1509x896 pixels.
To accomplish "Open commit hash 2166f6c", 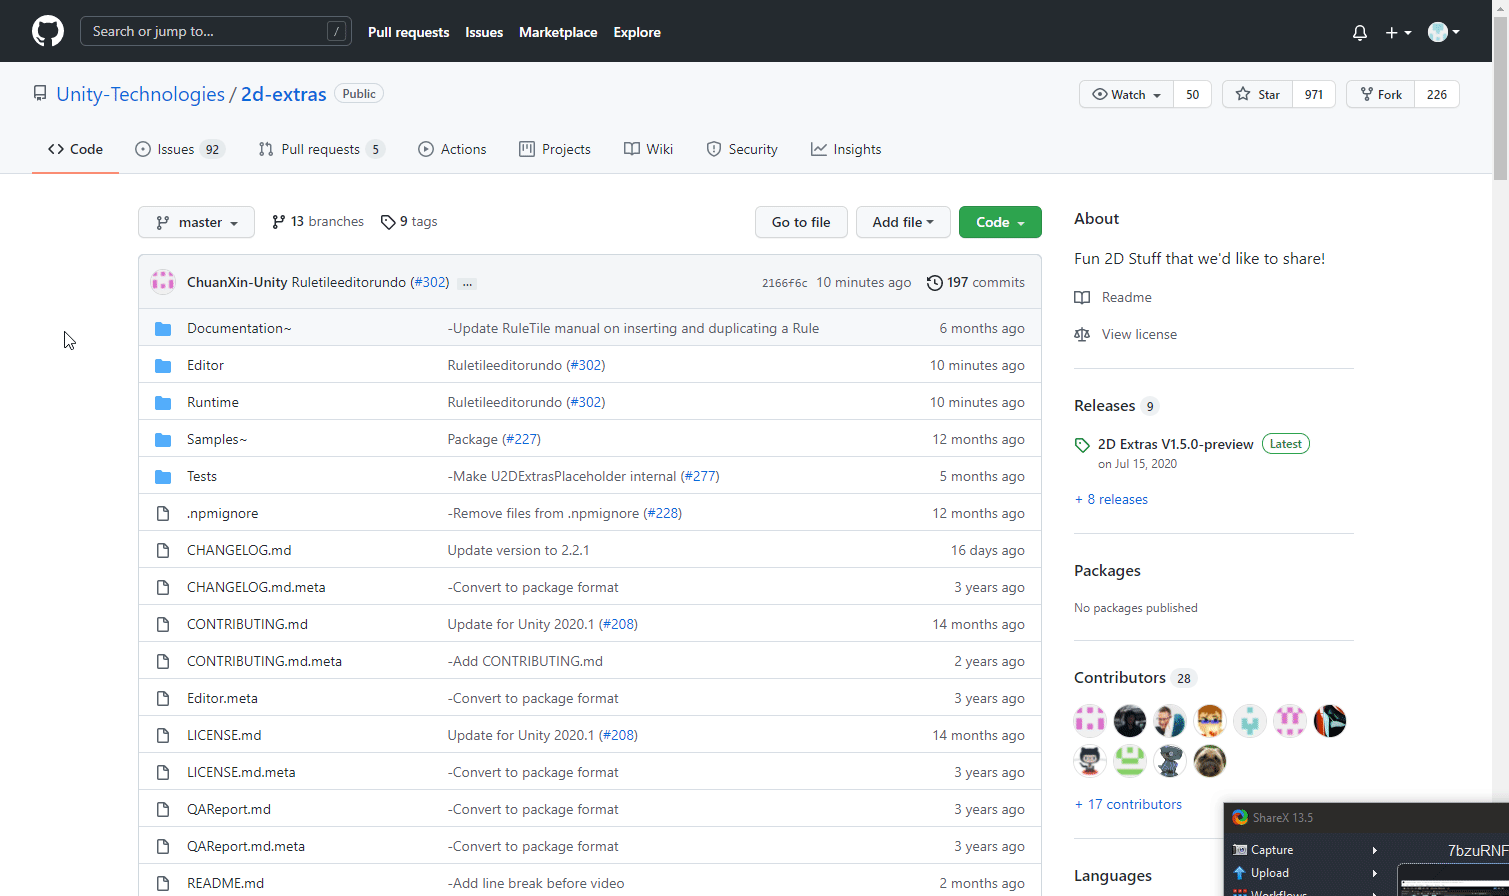I will click(784, 283).
